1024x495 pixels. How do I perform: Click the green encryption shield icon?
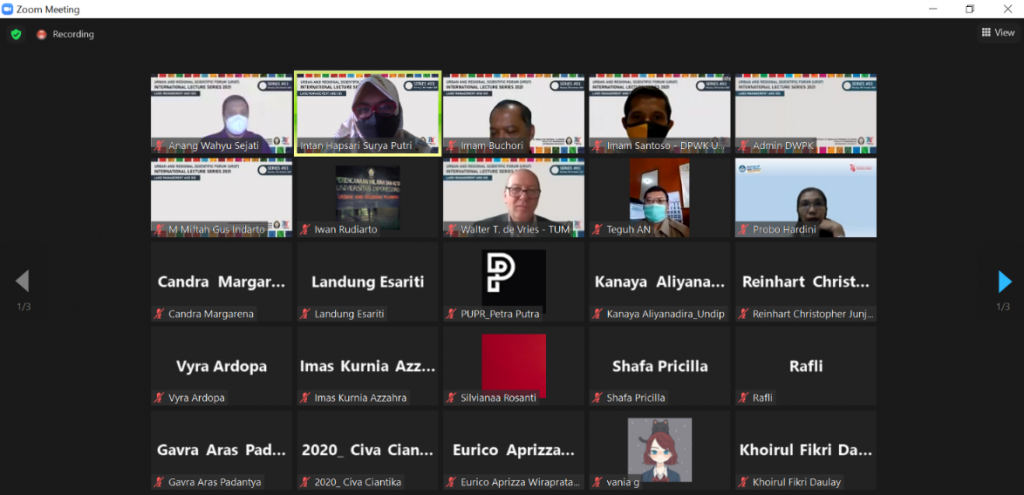[x=16, y=34]
